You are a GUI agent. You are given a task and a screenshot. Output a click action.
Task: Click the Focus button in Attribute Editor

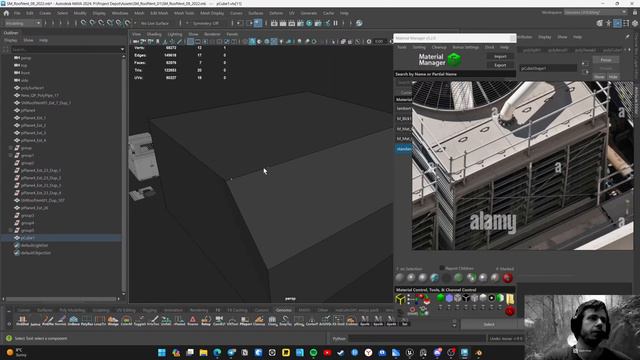tap(606, 60)
